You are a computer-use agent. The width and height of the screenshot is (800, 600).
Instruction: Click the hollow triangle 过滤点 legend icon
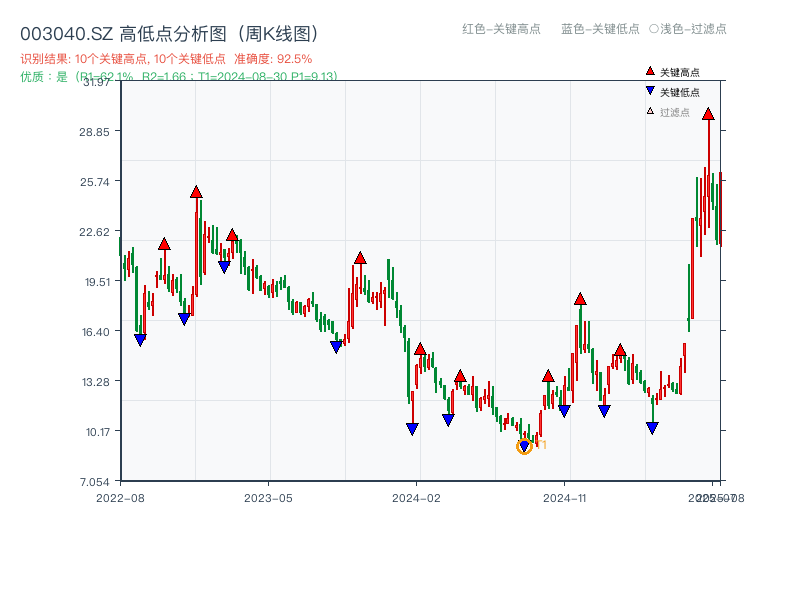[x=649, y=112]
